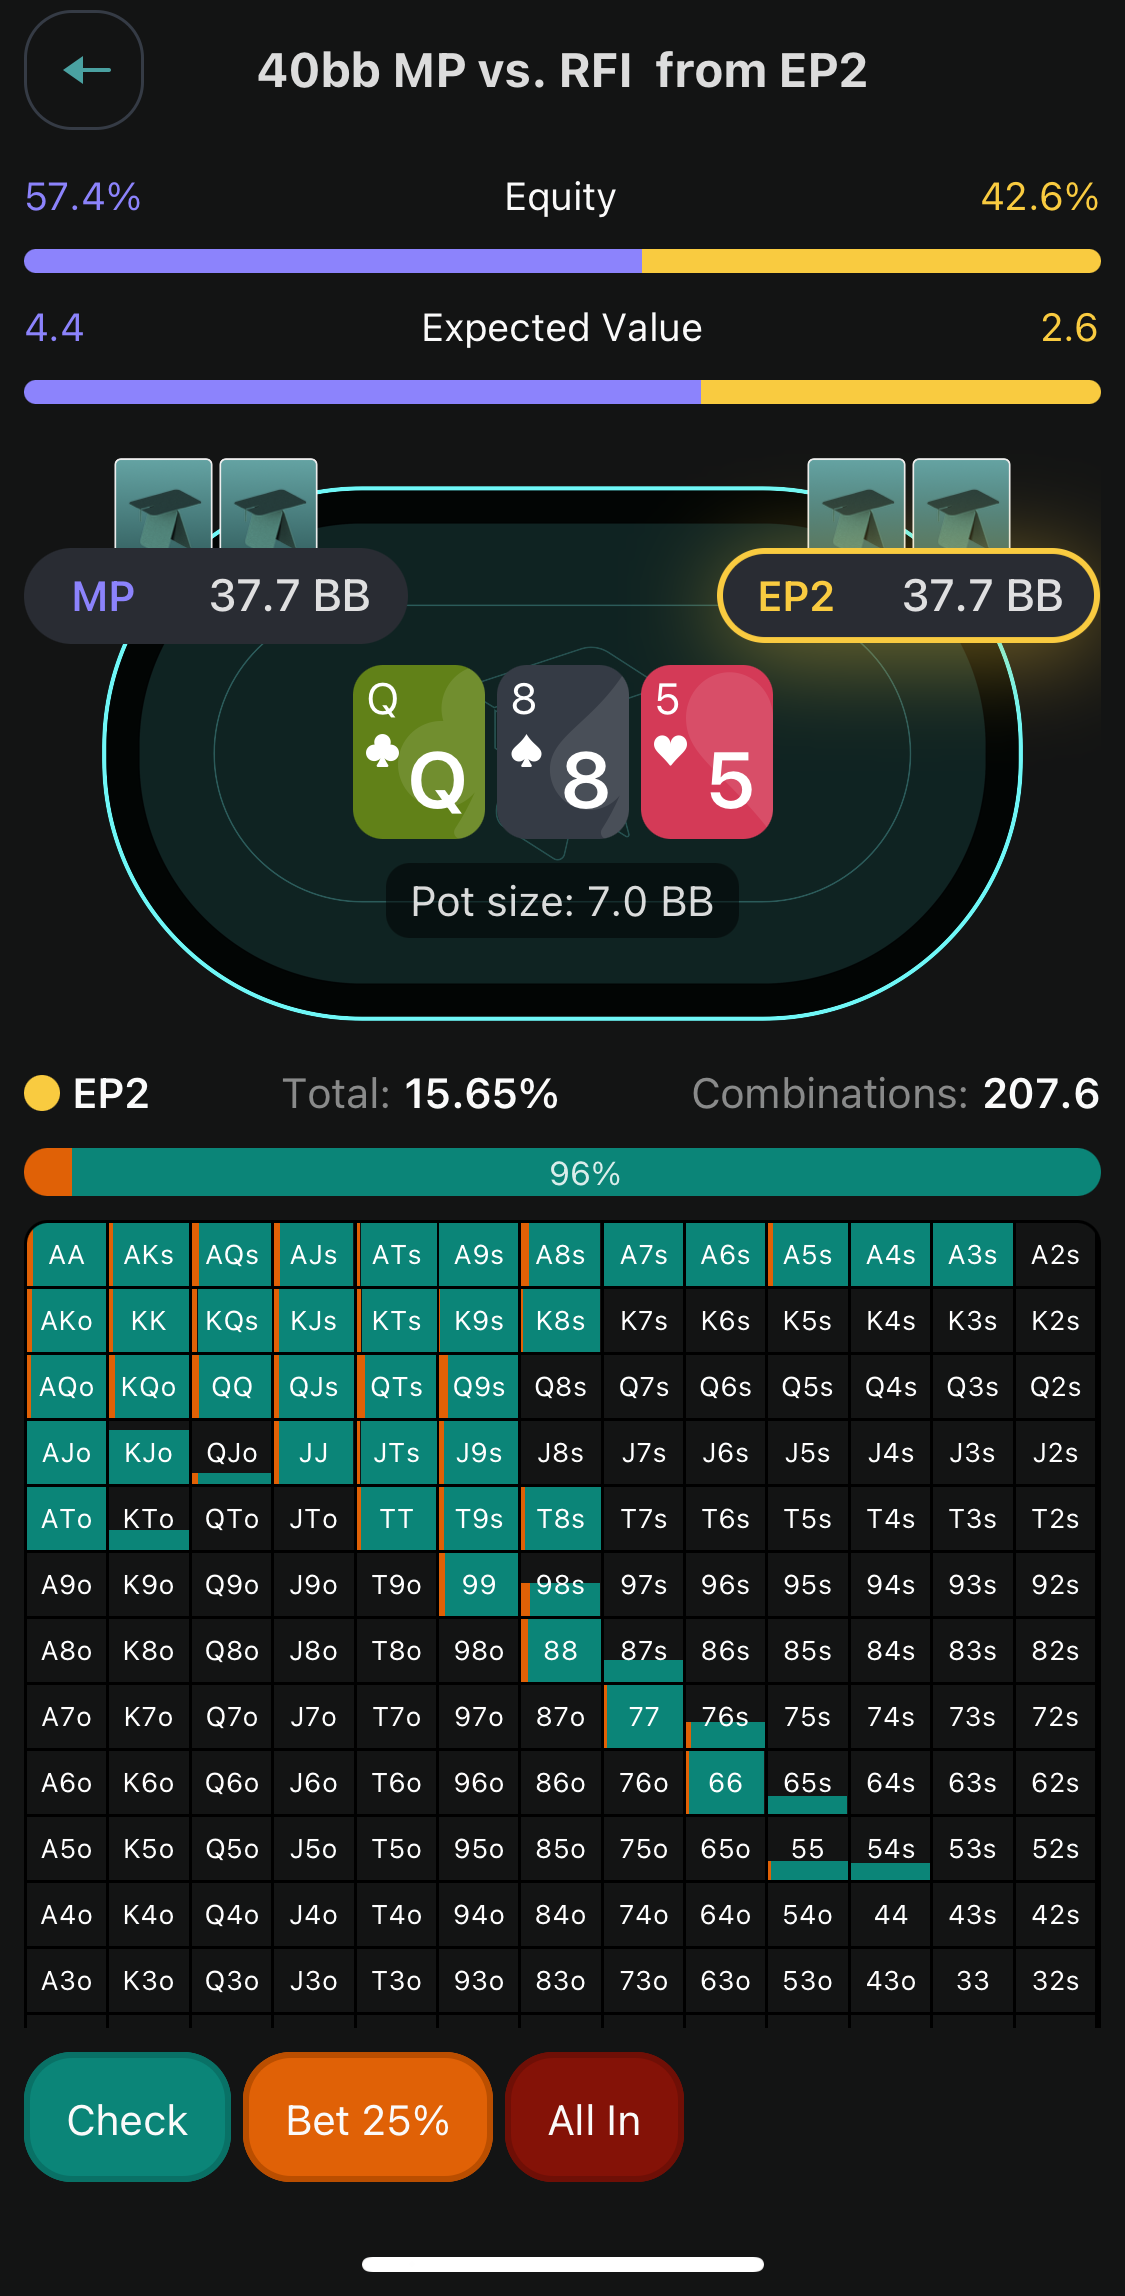1125x2296 pixels.
Task: Select the 88 hand cell
Action: pyautogui.click(x=561, y=1651)
